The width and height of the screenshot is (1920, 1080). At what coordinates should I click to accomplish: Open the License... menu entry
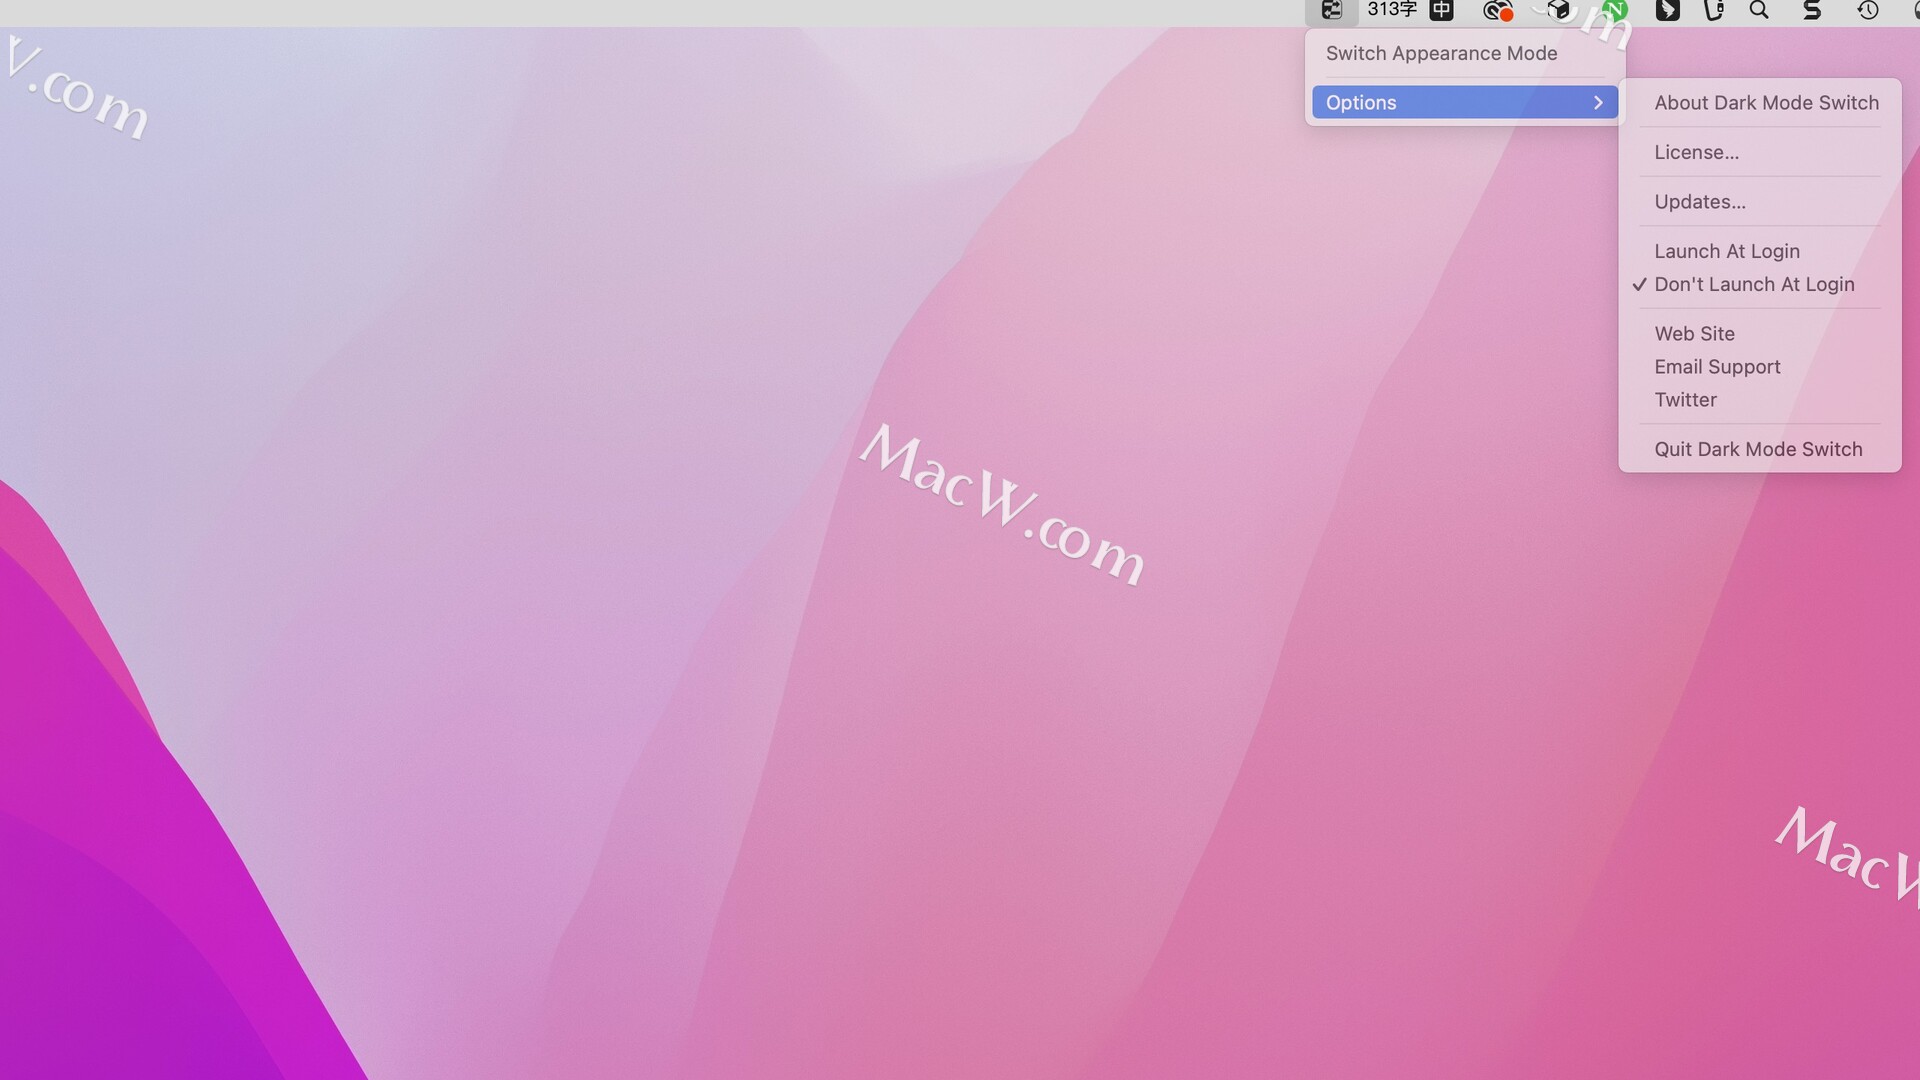[1760, 152]
